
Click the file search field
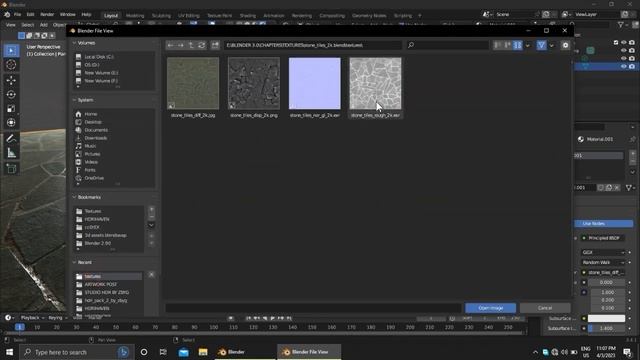click(x=447, y=45)
